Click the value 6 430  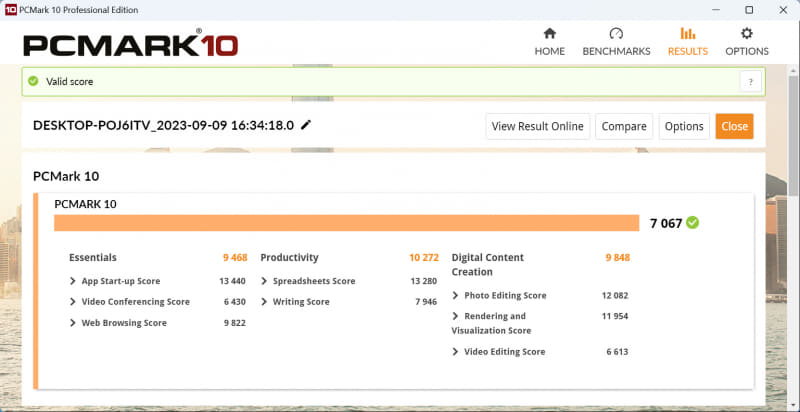235,302
